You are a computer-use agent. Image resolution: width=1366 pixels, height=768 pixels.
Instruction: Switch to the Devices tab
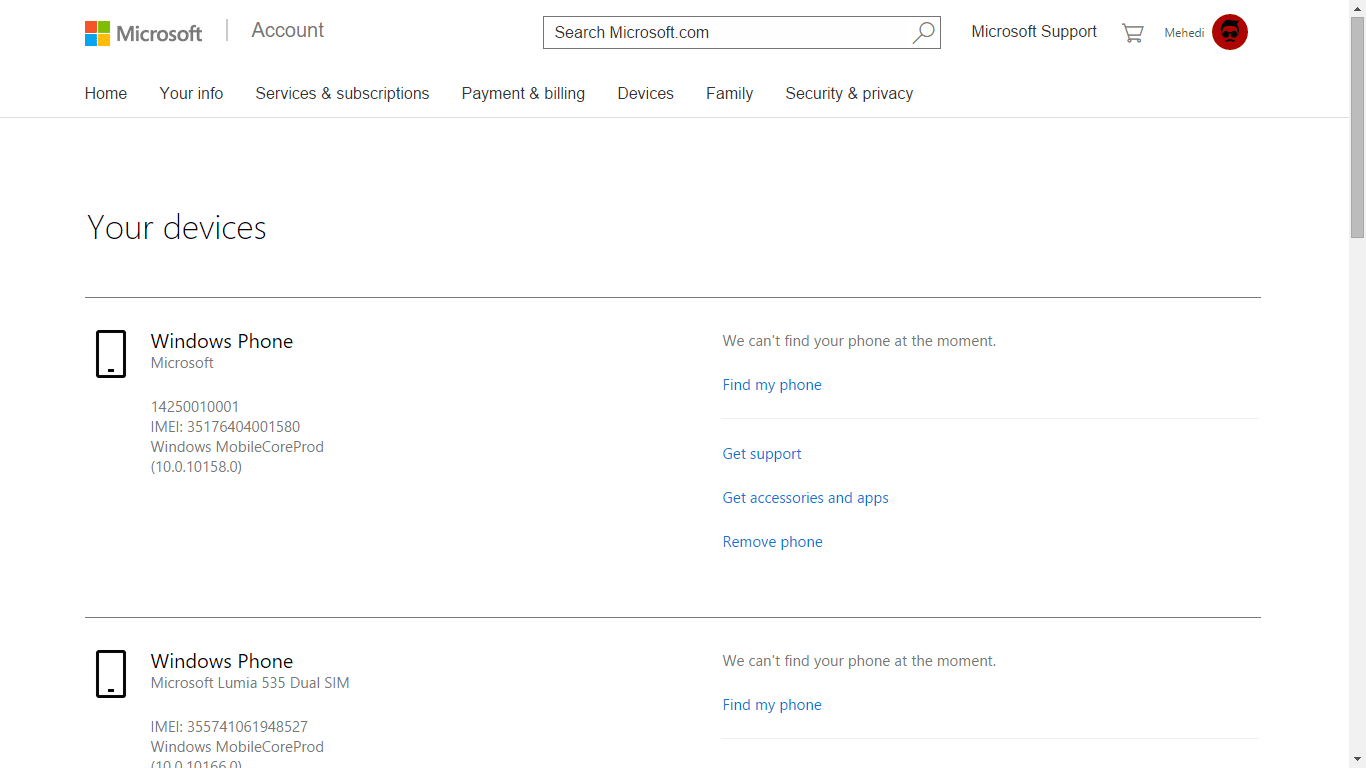click(645, 93)
